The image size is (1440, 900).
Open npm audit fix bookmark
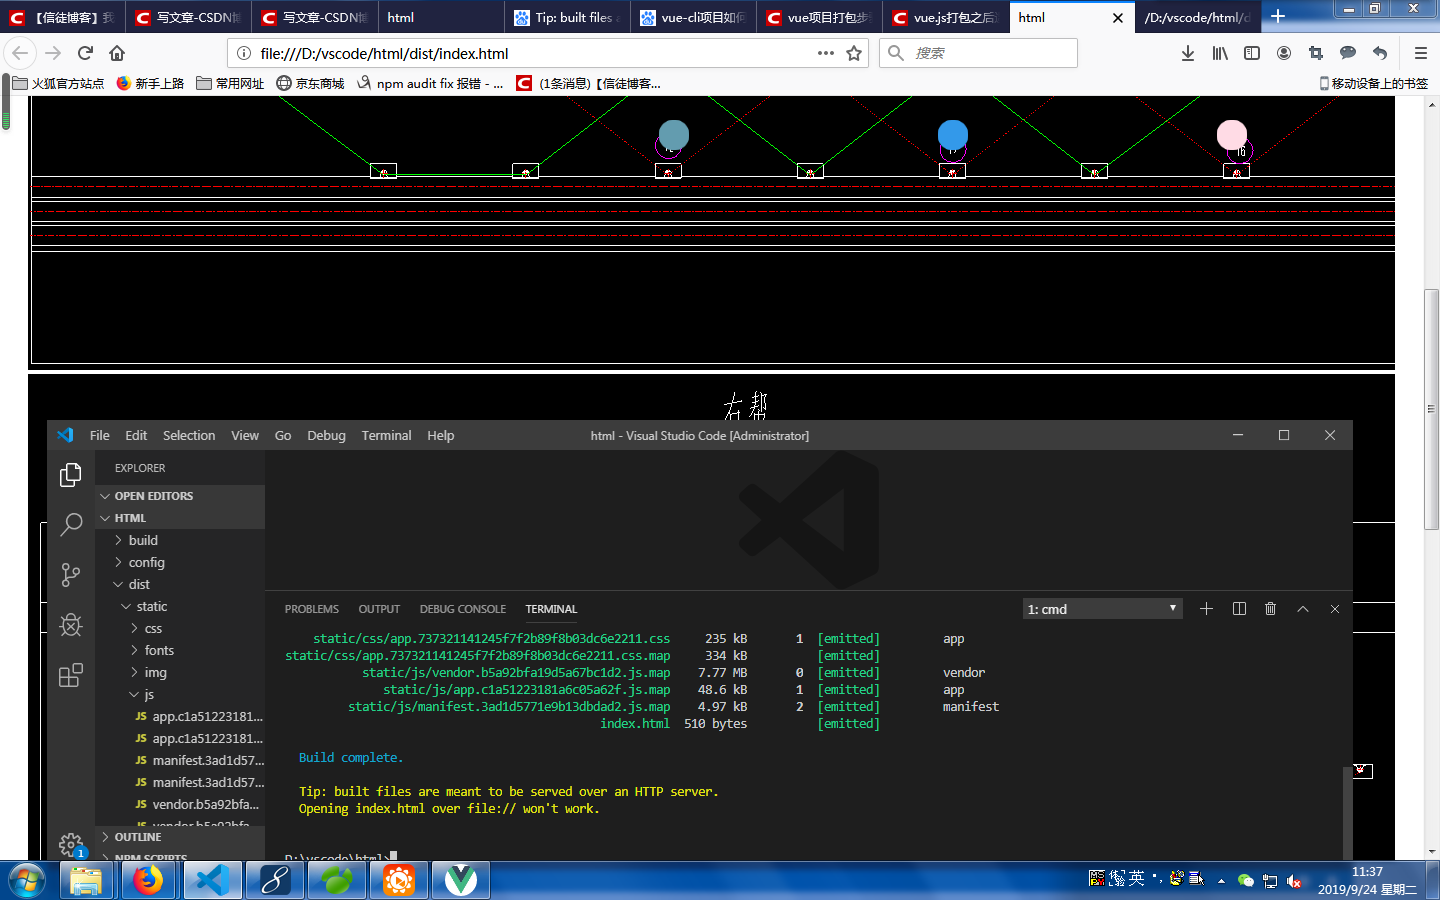[430, 83]
